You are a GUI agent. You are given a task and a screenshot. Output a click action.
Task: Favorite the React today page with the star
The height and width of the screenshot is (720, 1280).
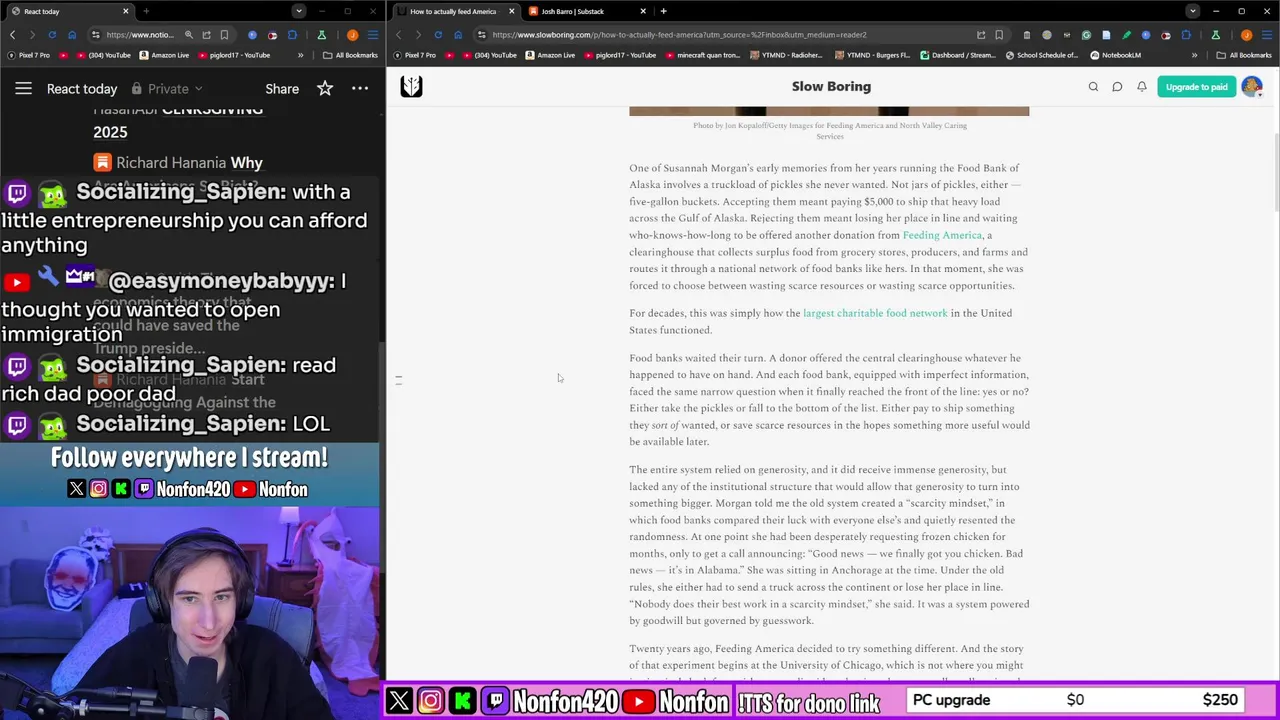pos(325,89)
